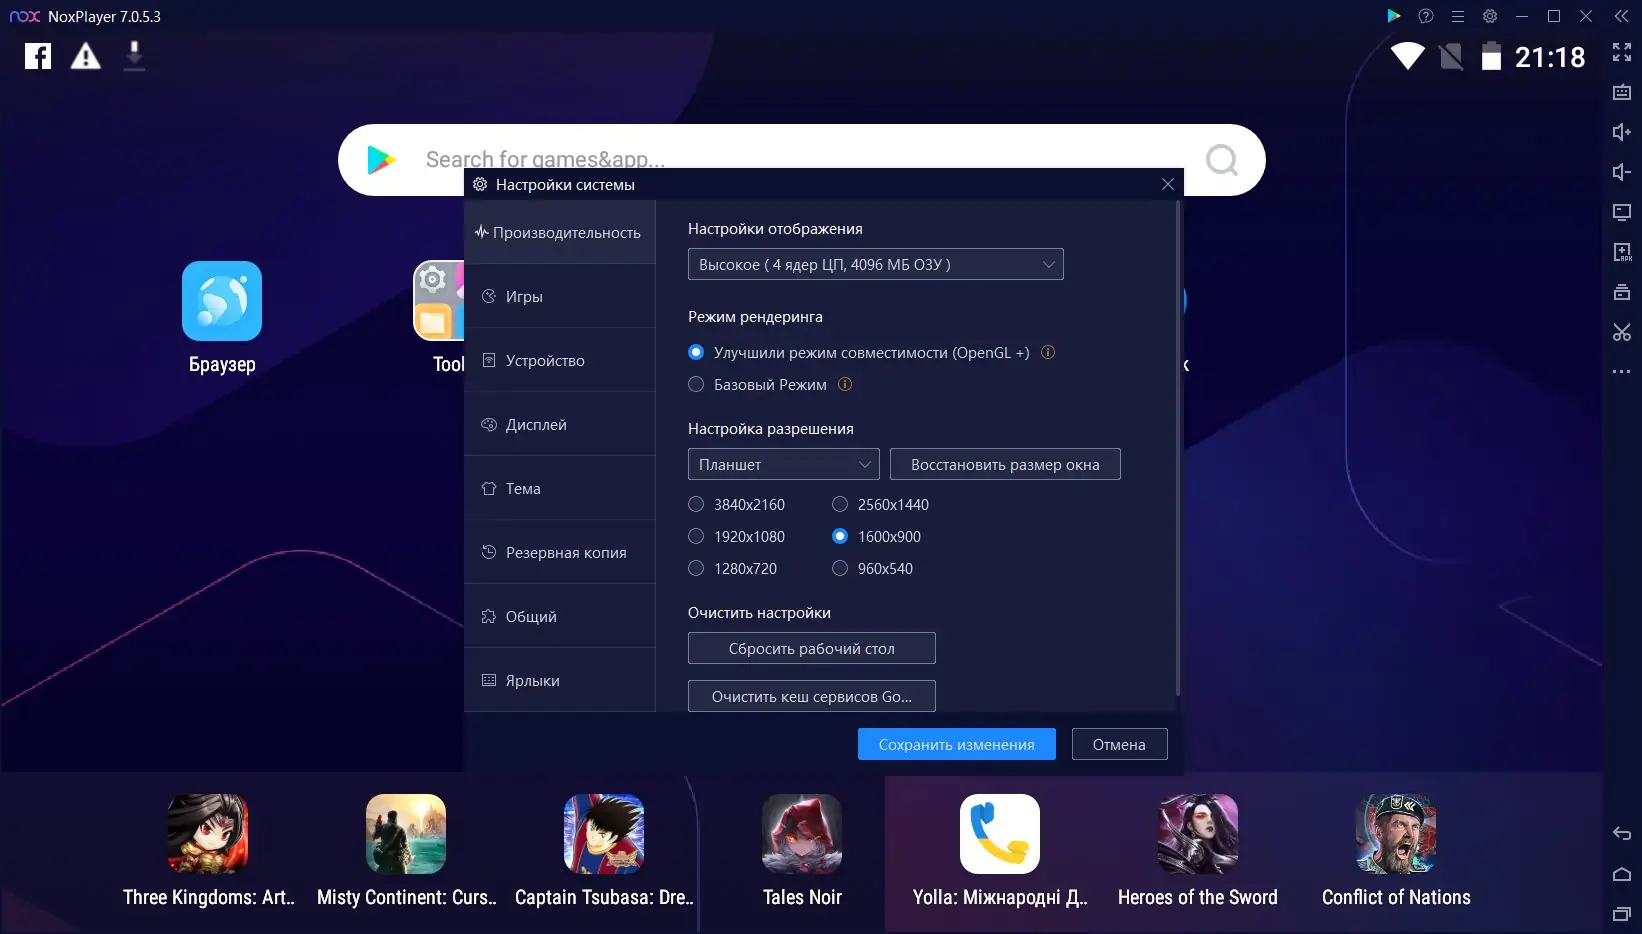
Task: Click the play store shortcut in title bar
Action: (1394, 16)
